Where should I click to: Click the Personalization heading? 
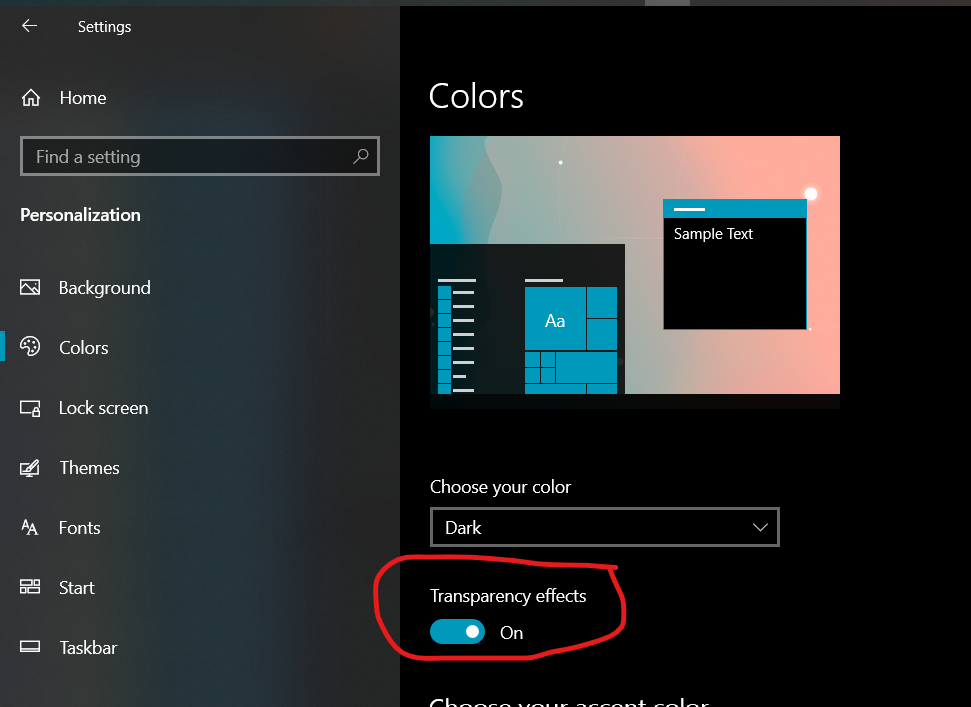[x=81, y=215]
